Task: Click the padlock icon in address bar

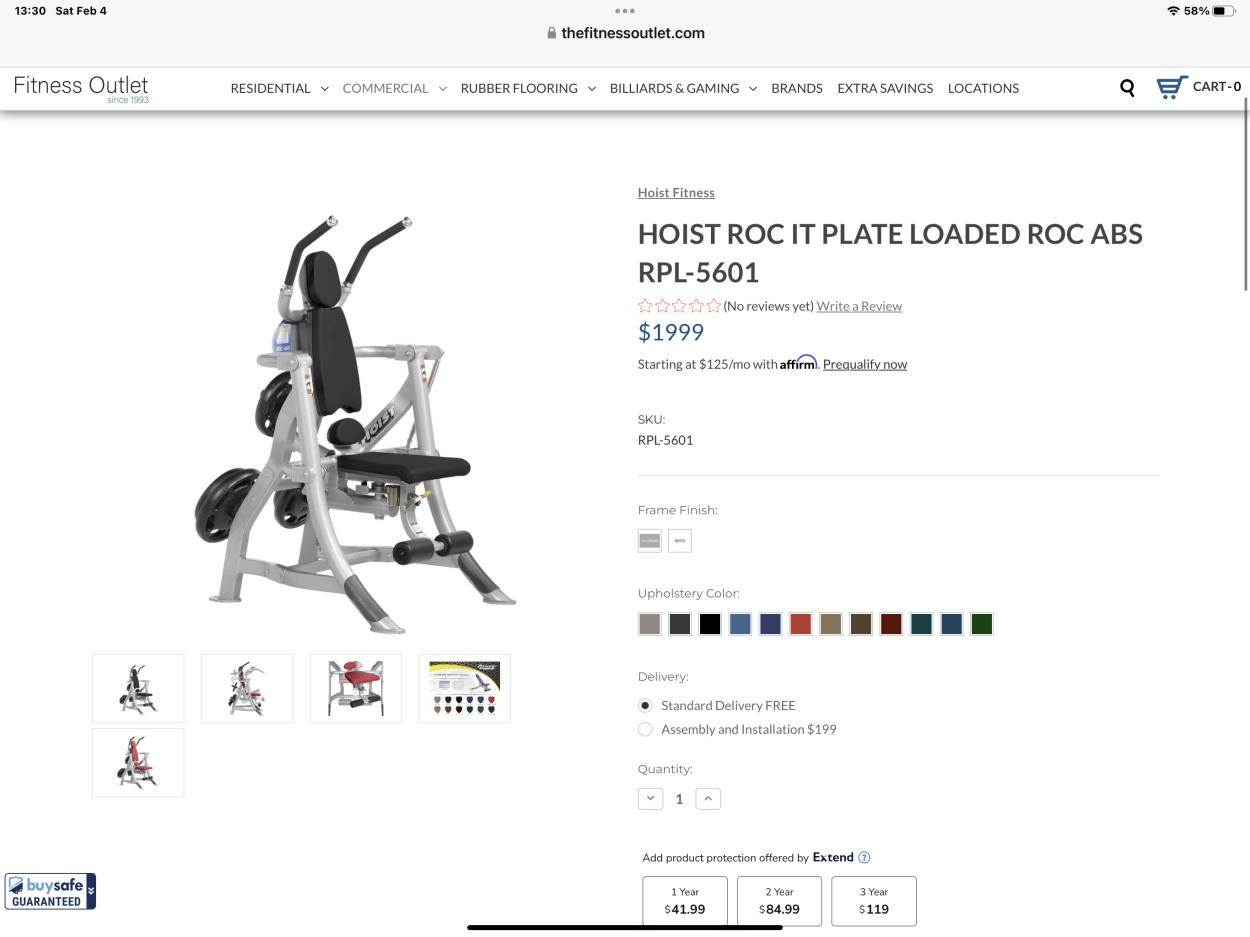Action: point(551,33)
